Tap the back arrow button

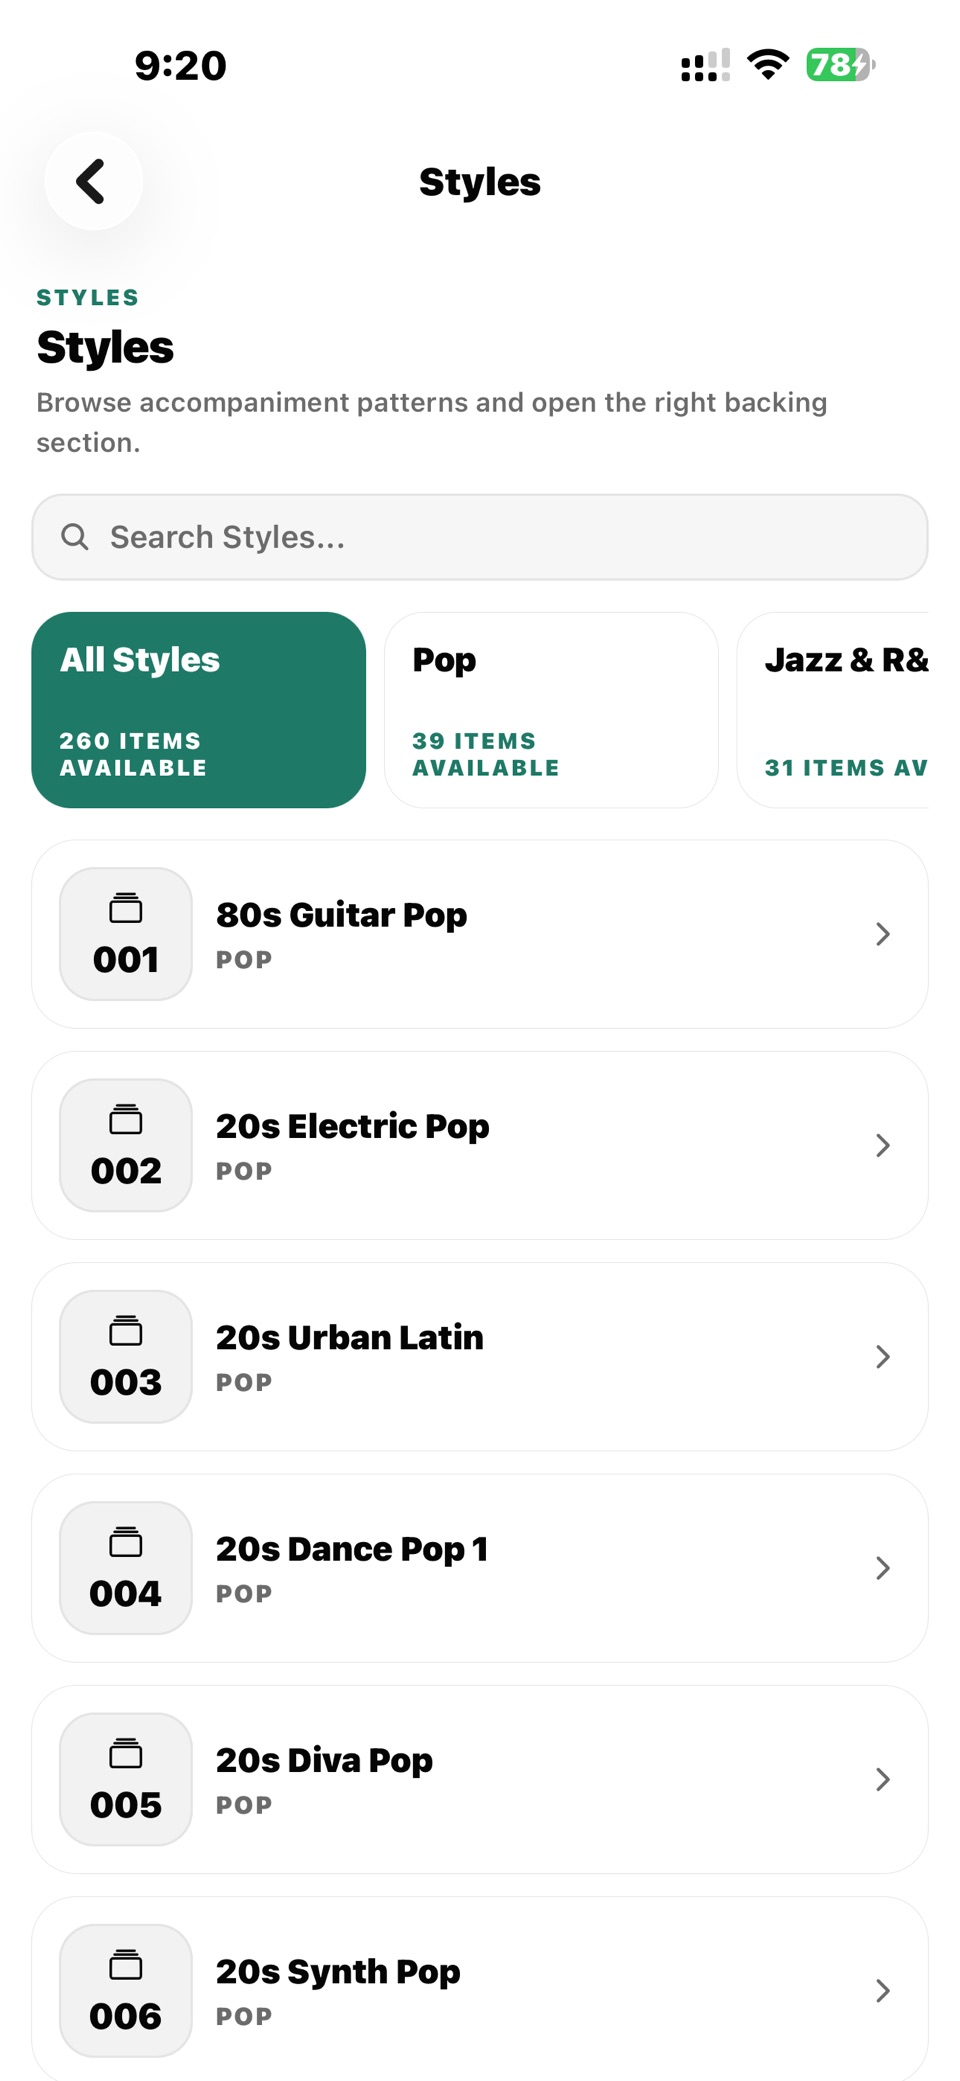(x=93, y=181)
